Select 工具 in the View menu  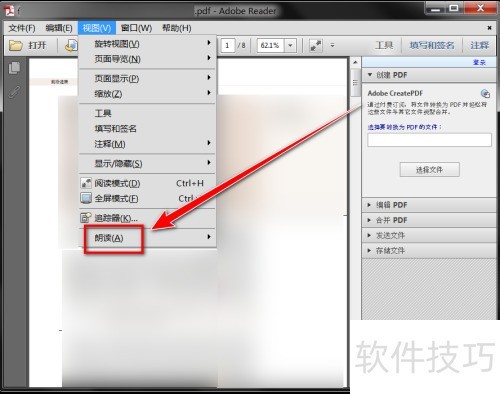[148, 113]
